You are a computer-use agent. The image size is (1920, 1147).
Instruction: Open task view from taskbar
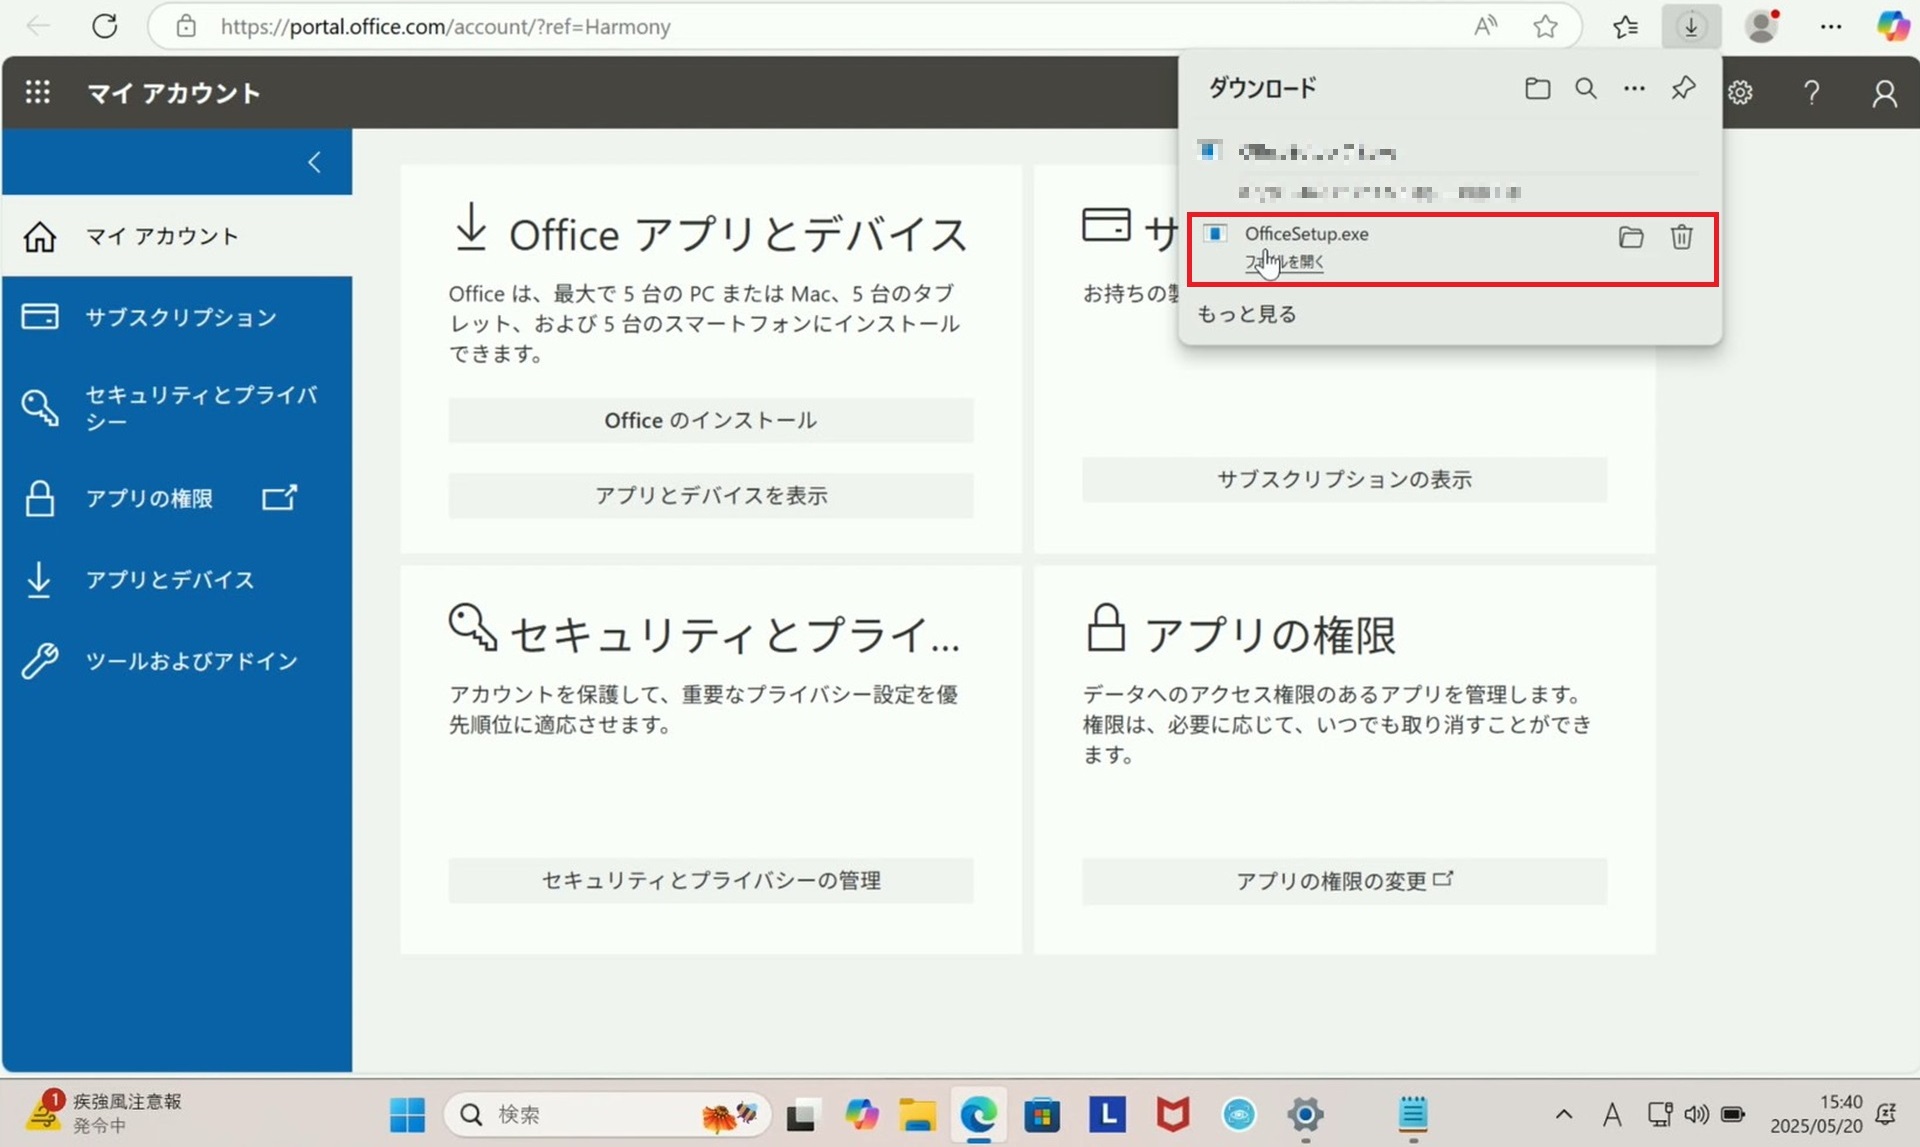coord(800,1114)
